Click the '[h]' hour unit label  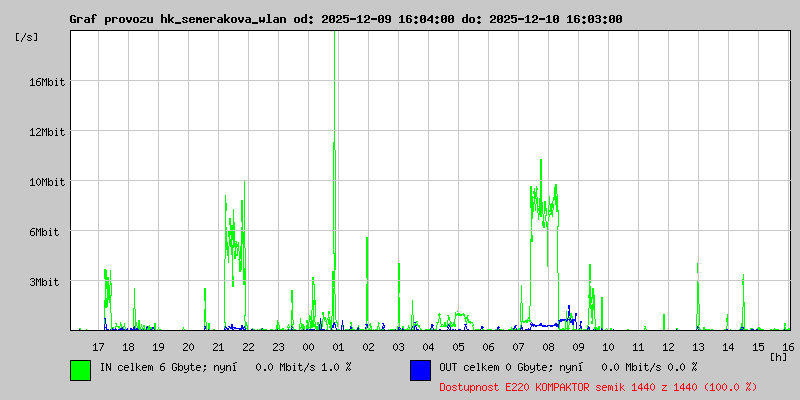[x=779, y=357]
